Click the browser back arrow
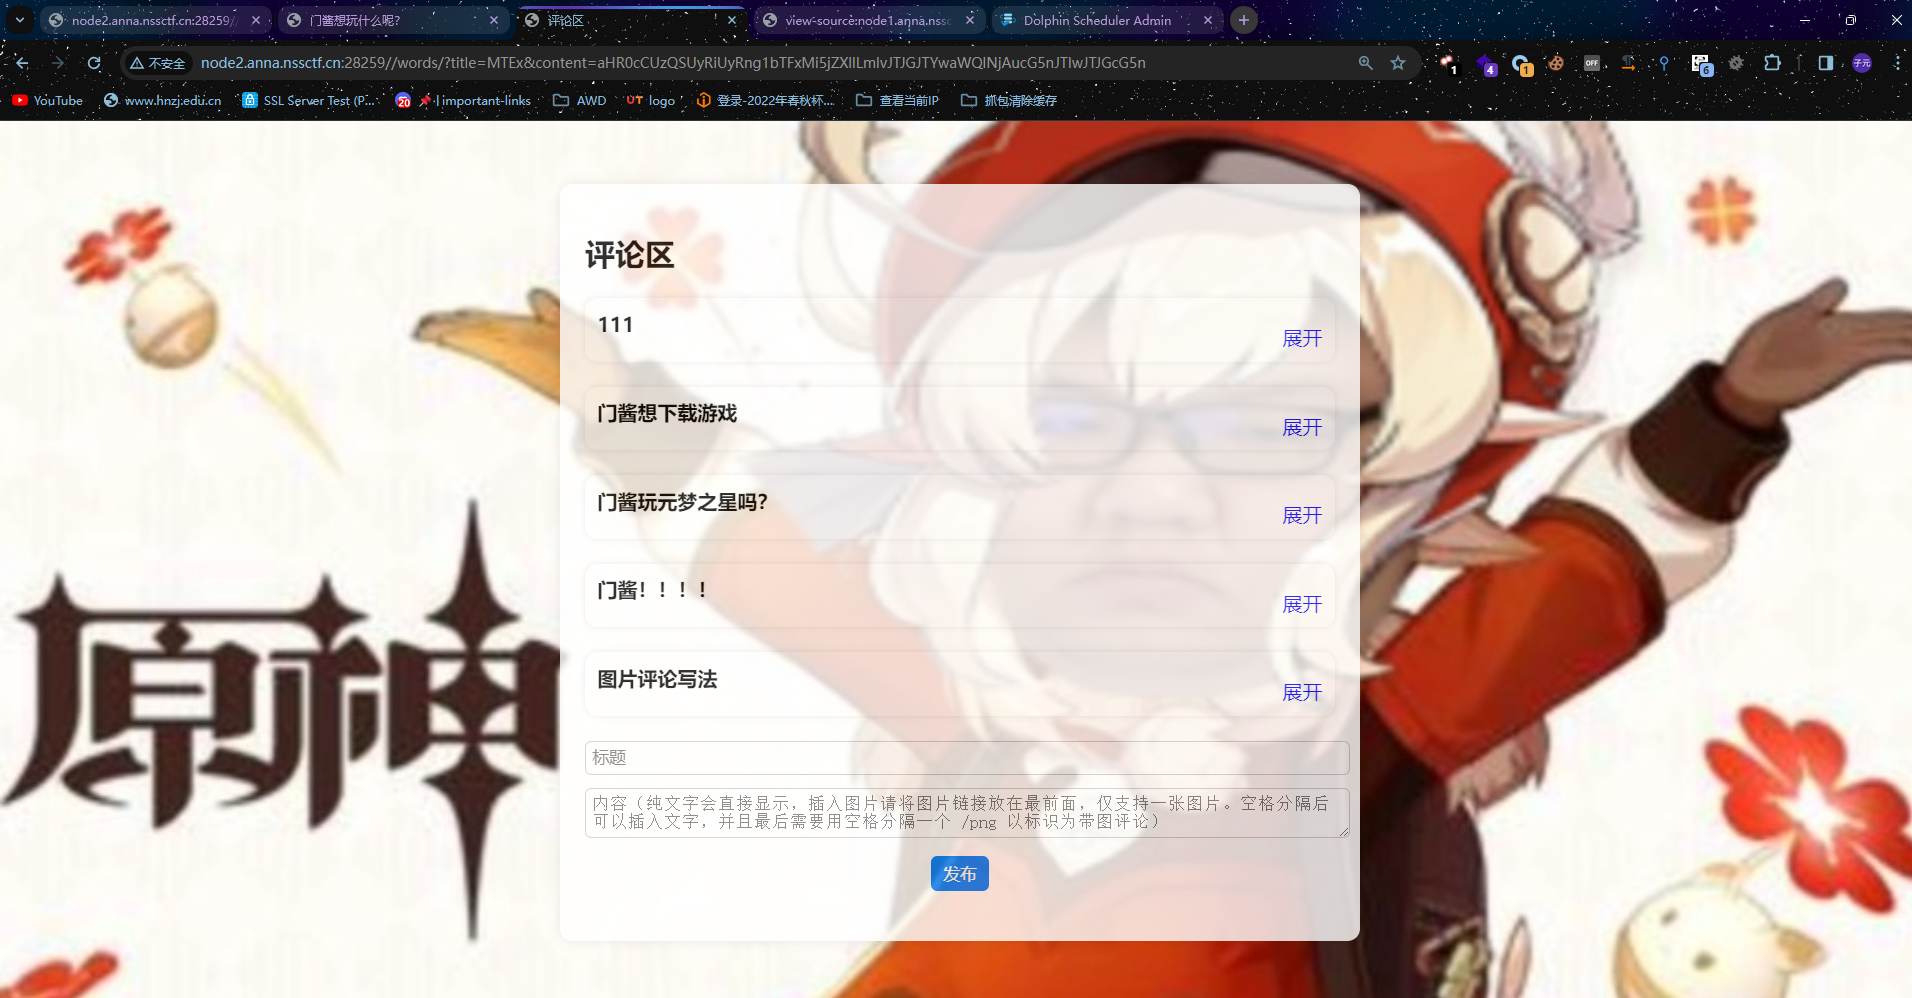The width and height of the screenshot is (1912, 998). (22, 63)
